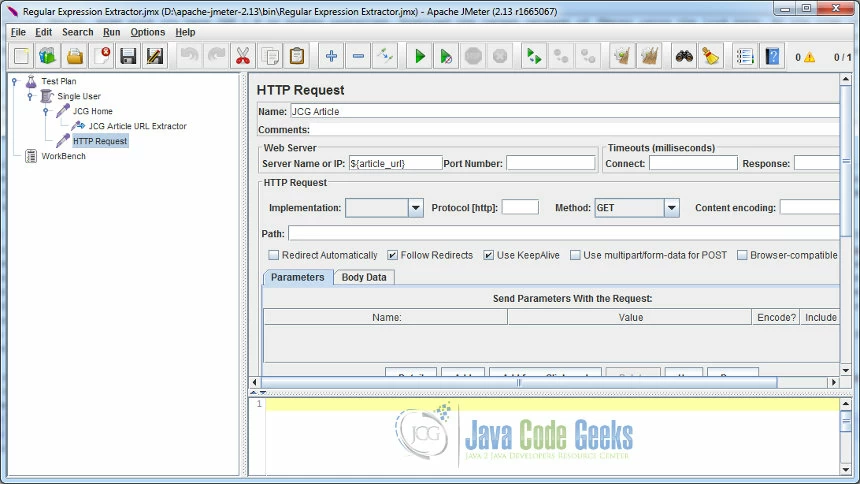Enable Redirect Automatically checkbox
This screenshot has height=484, width=860.
pos(273,255)
